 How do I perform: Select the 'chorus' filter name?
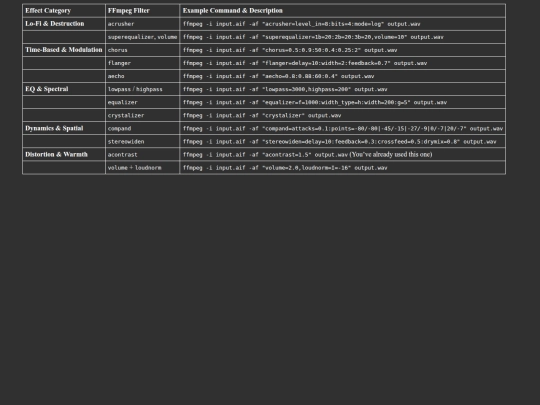point(117,50)
